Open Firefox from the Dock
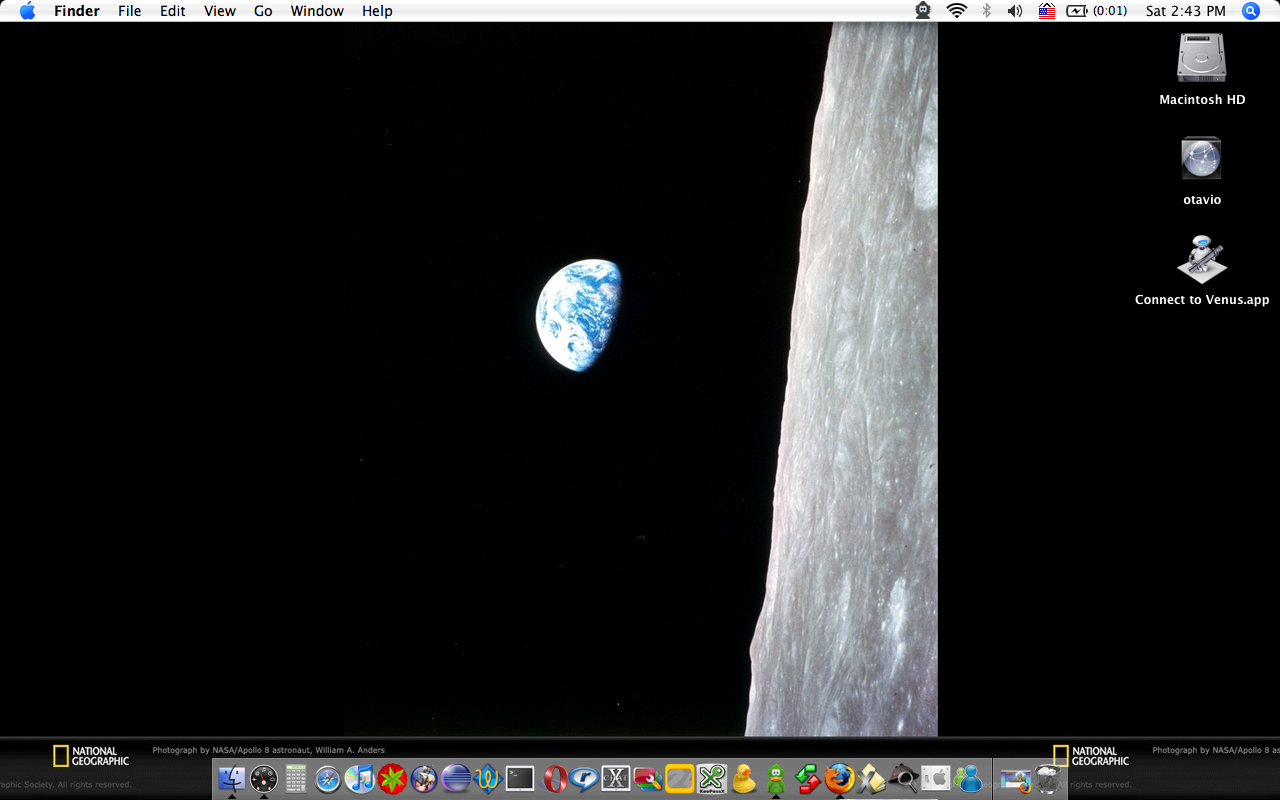 pyautogui.click(x=840, y=778)
